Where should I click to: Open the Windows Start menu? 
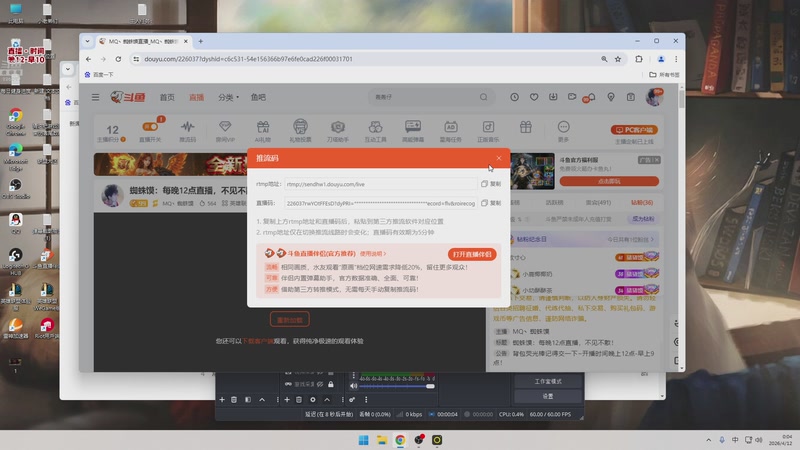pyautogui.click(x=363, y=440)
